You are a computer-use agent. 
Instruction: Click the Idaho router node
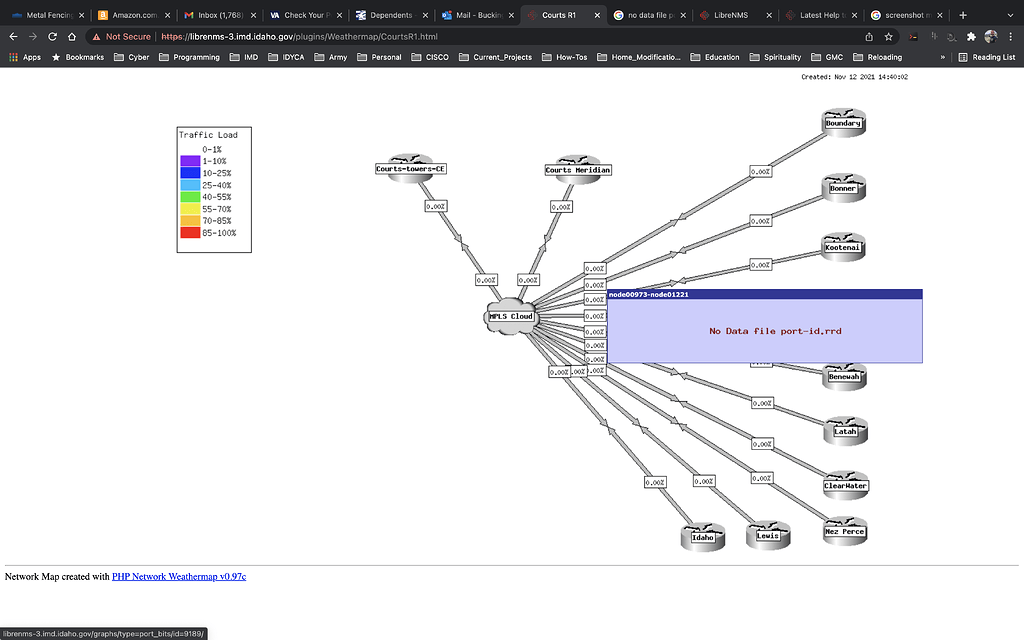(702, 537)
